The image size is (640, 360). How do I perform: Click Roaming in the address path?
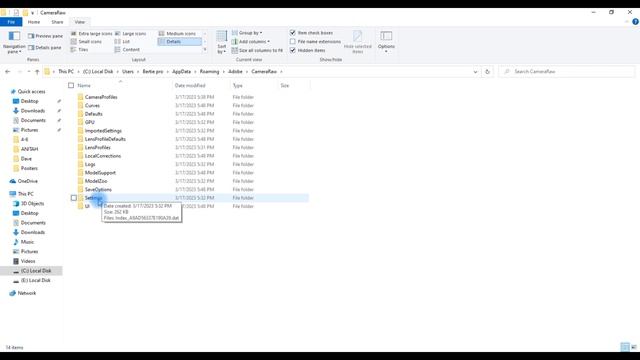[x=209, y=71]
